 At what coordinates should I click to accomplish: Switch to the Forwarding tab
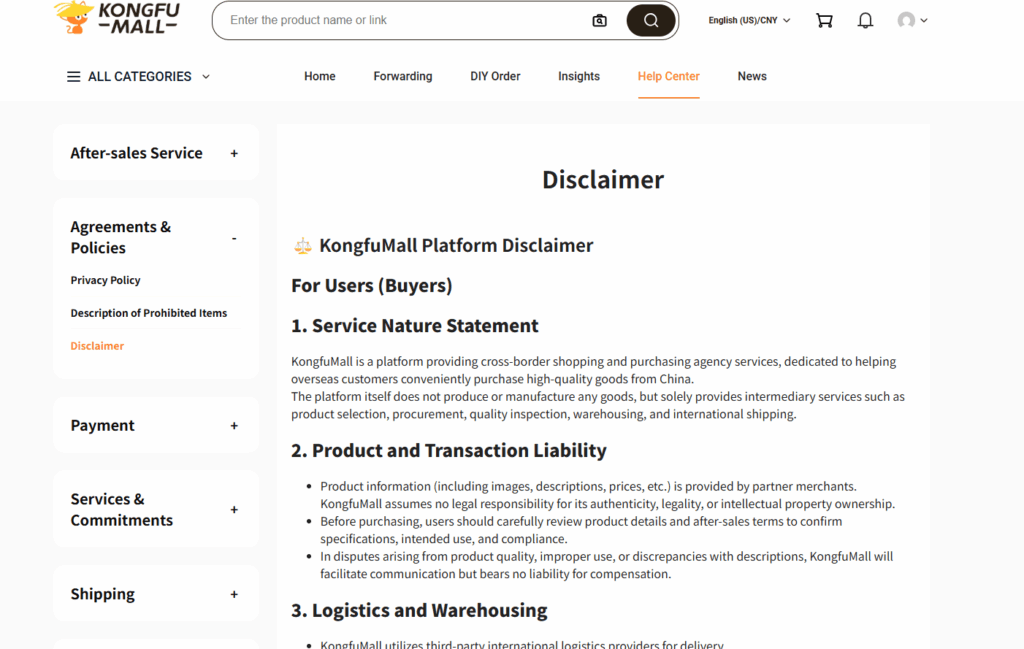point(403,76)
